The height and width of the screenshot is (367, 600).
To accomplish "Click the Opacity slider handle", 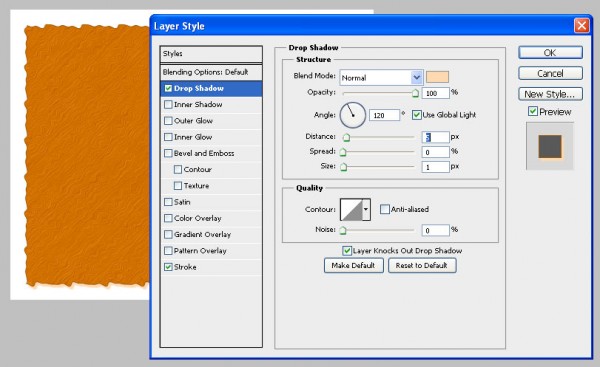I will coord(415,93).
